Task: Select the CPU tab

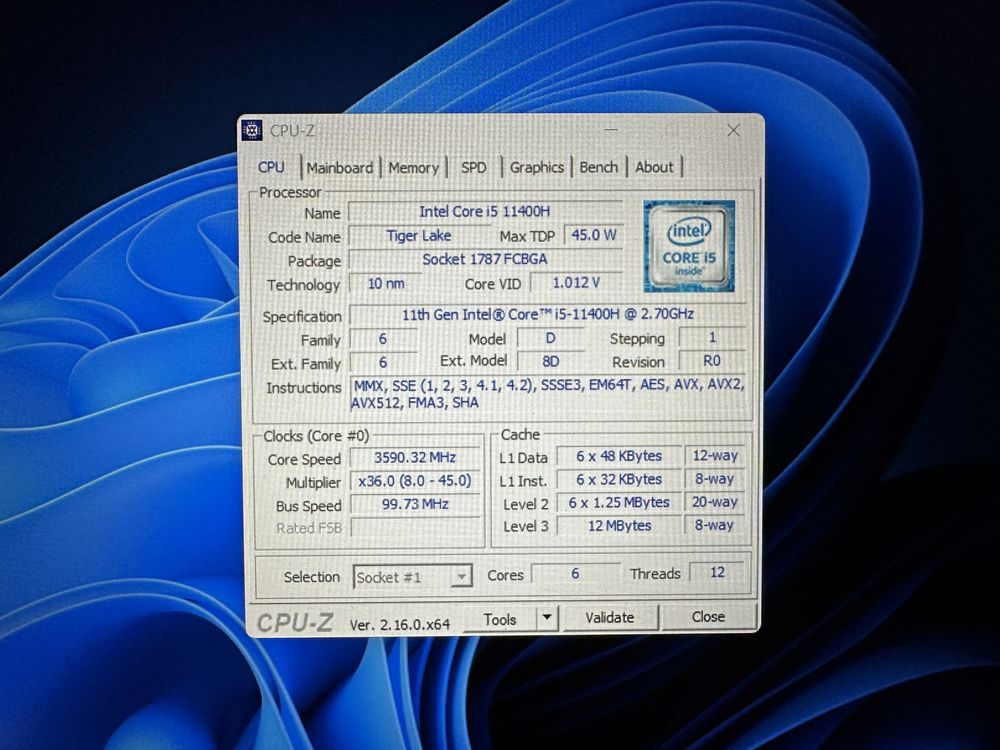Action: click(271, 167)
